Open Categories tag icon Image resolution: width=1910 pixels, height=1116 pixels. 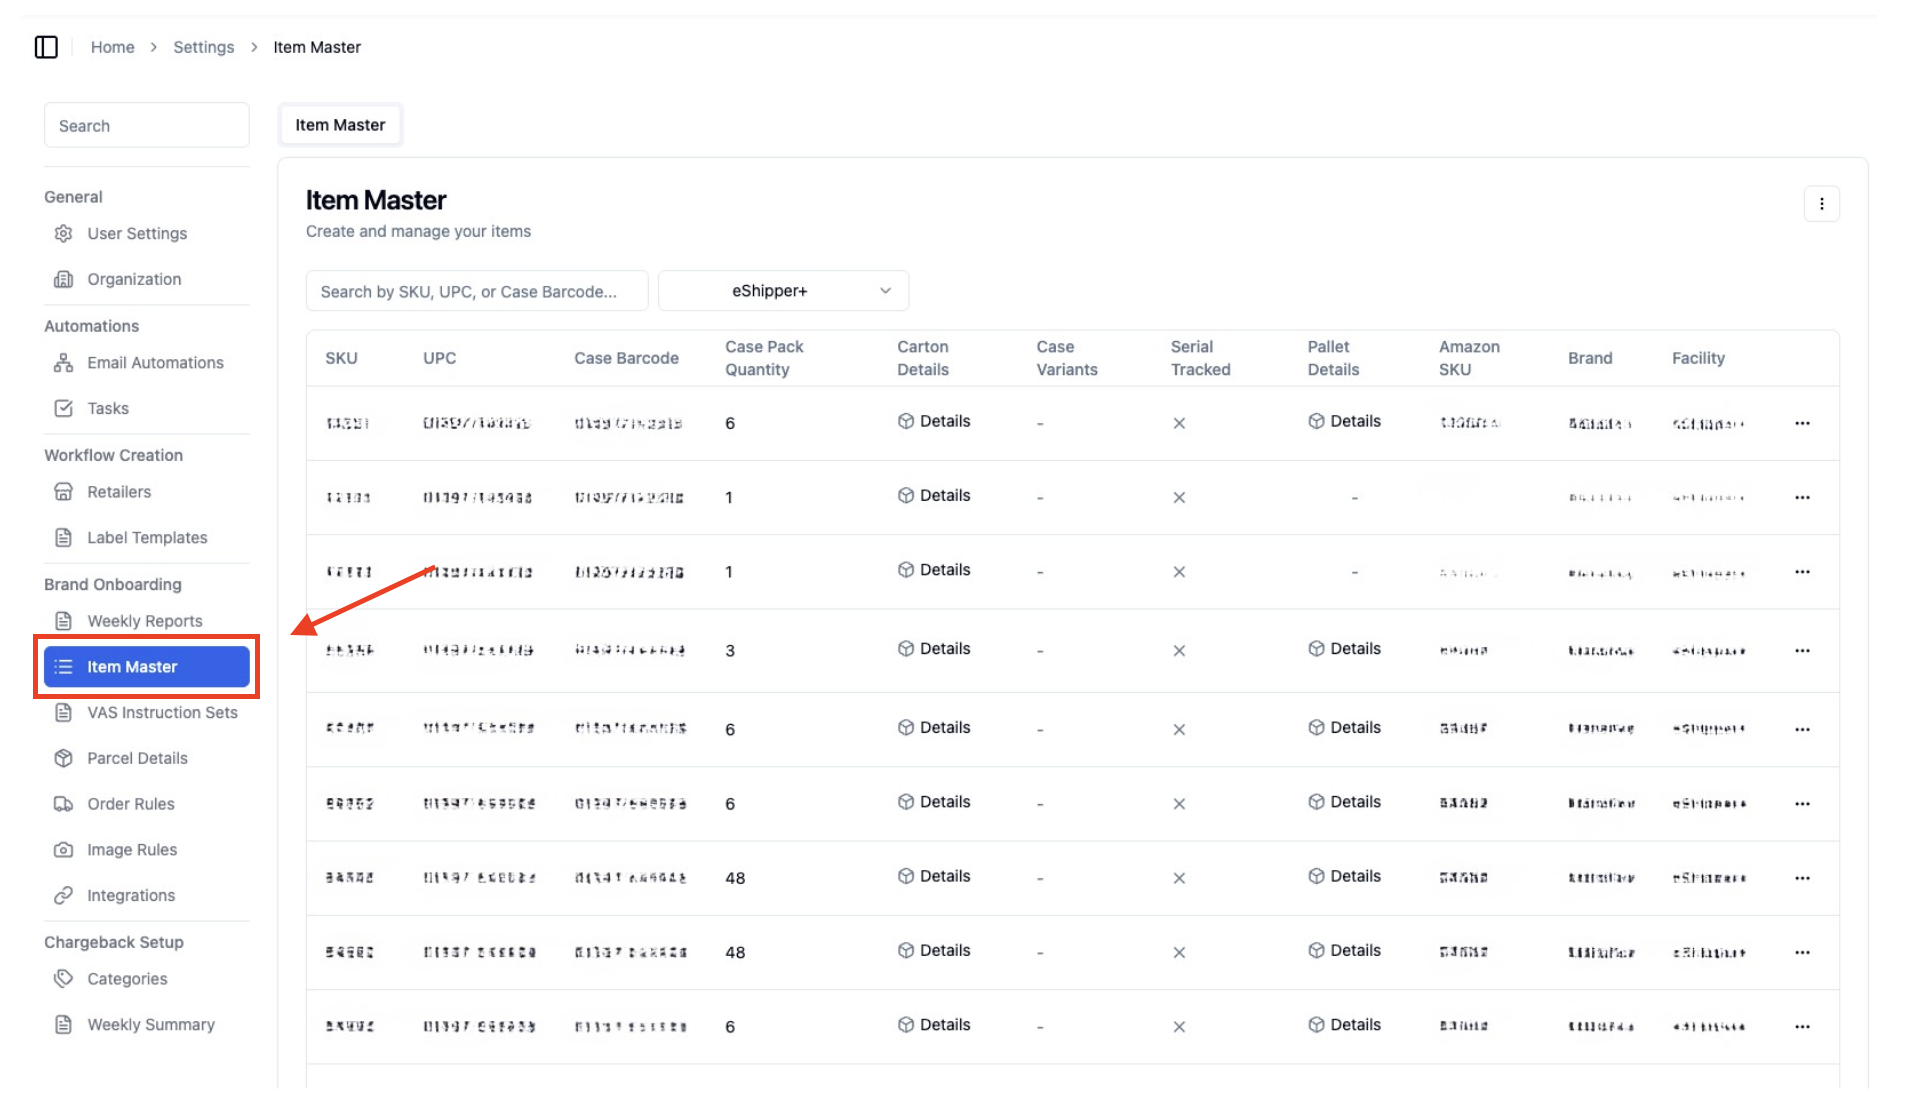click(64, 979)
